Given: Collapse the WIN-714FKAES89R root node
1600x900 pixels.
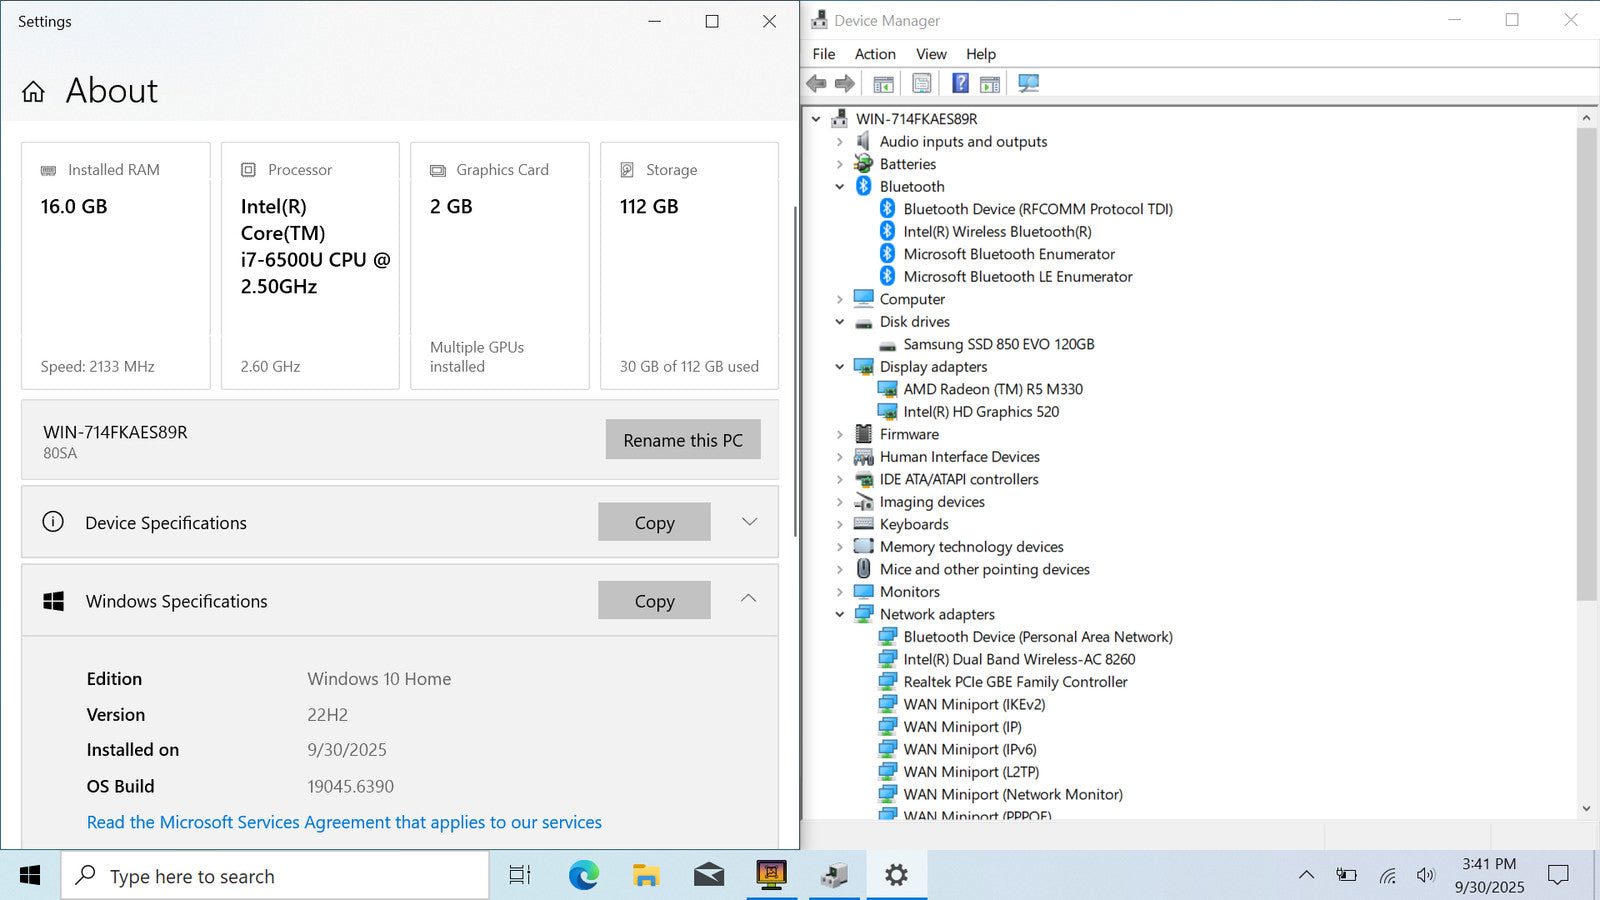Looking at the screenshot, I should pyautogui.click(x=816, y=119).
